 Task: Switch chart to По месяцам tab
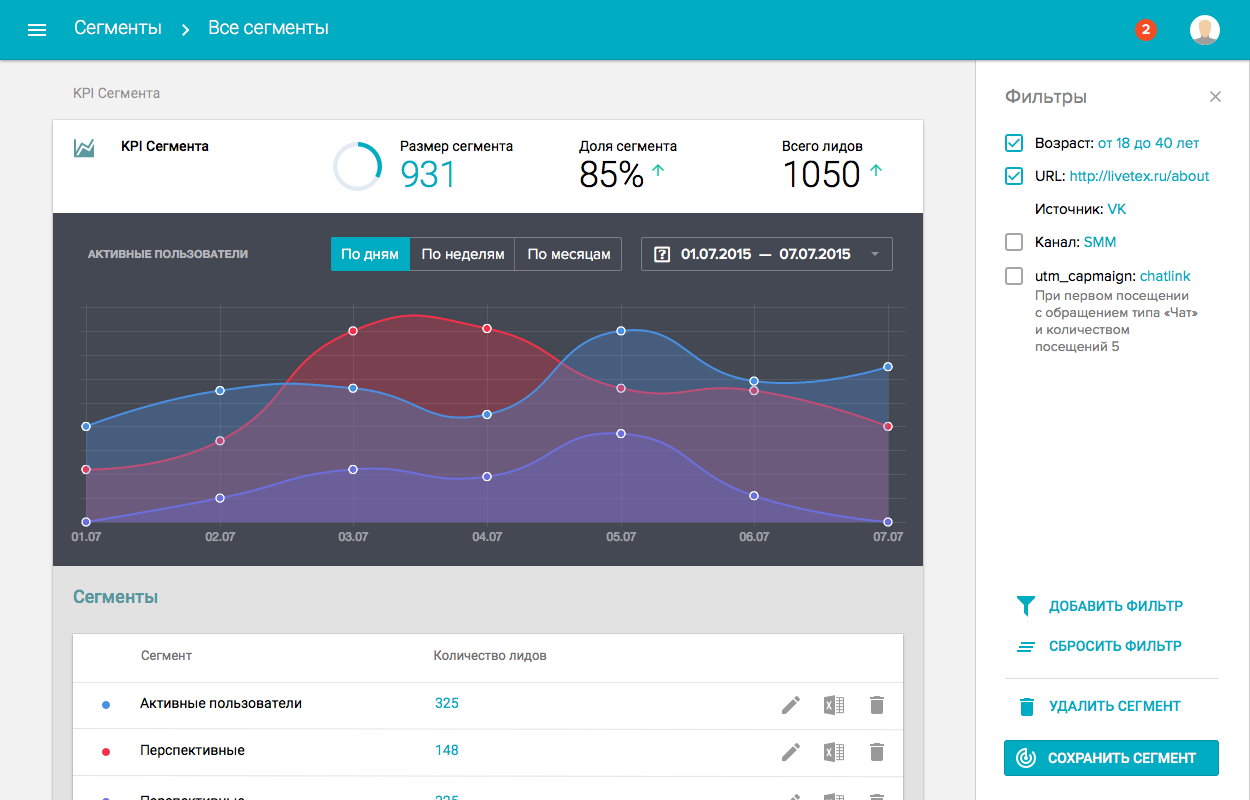(x=569, y=254)
